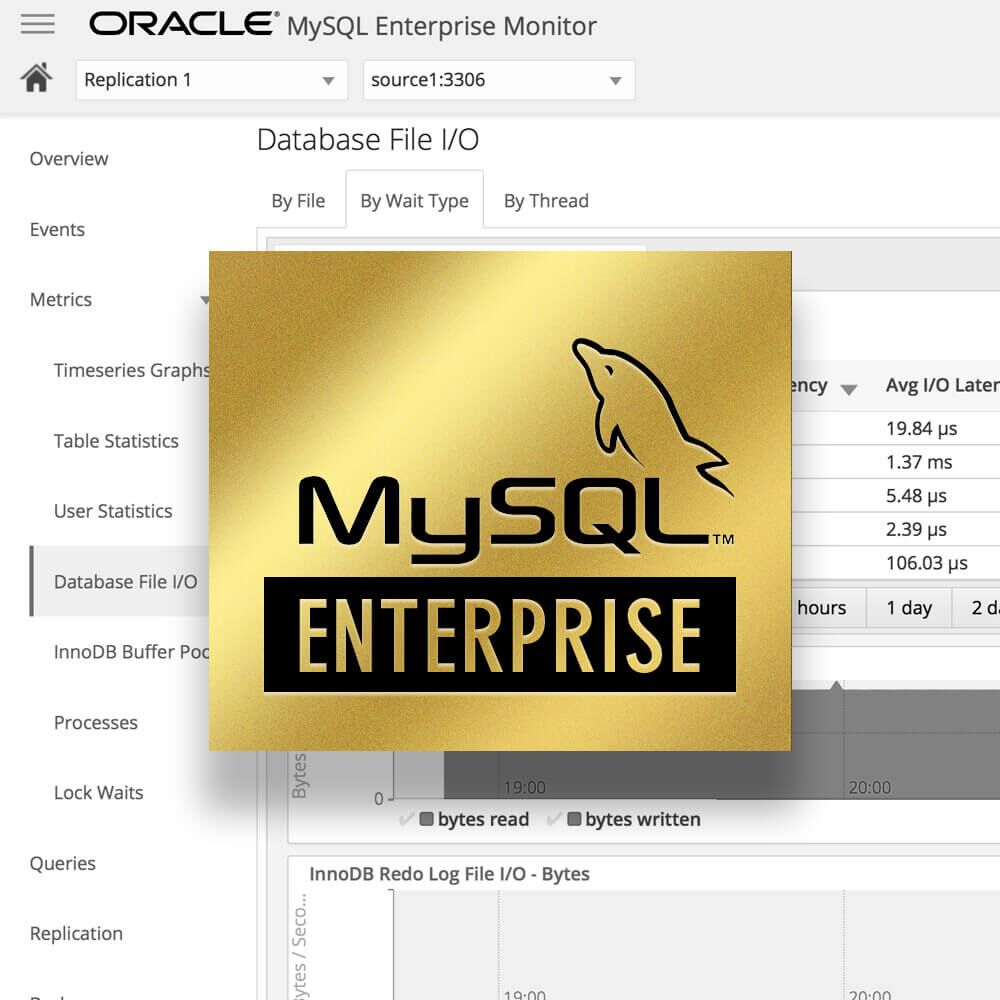Open the source1:3306 server dropdown
Screen dimensions: 1000x1000
coord(498,80)
